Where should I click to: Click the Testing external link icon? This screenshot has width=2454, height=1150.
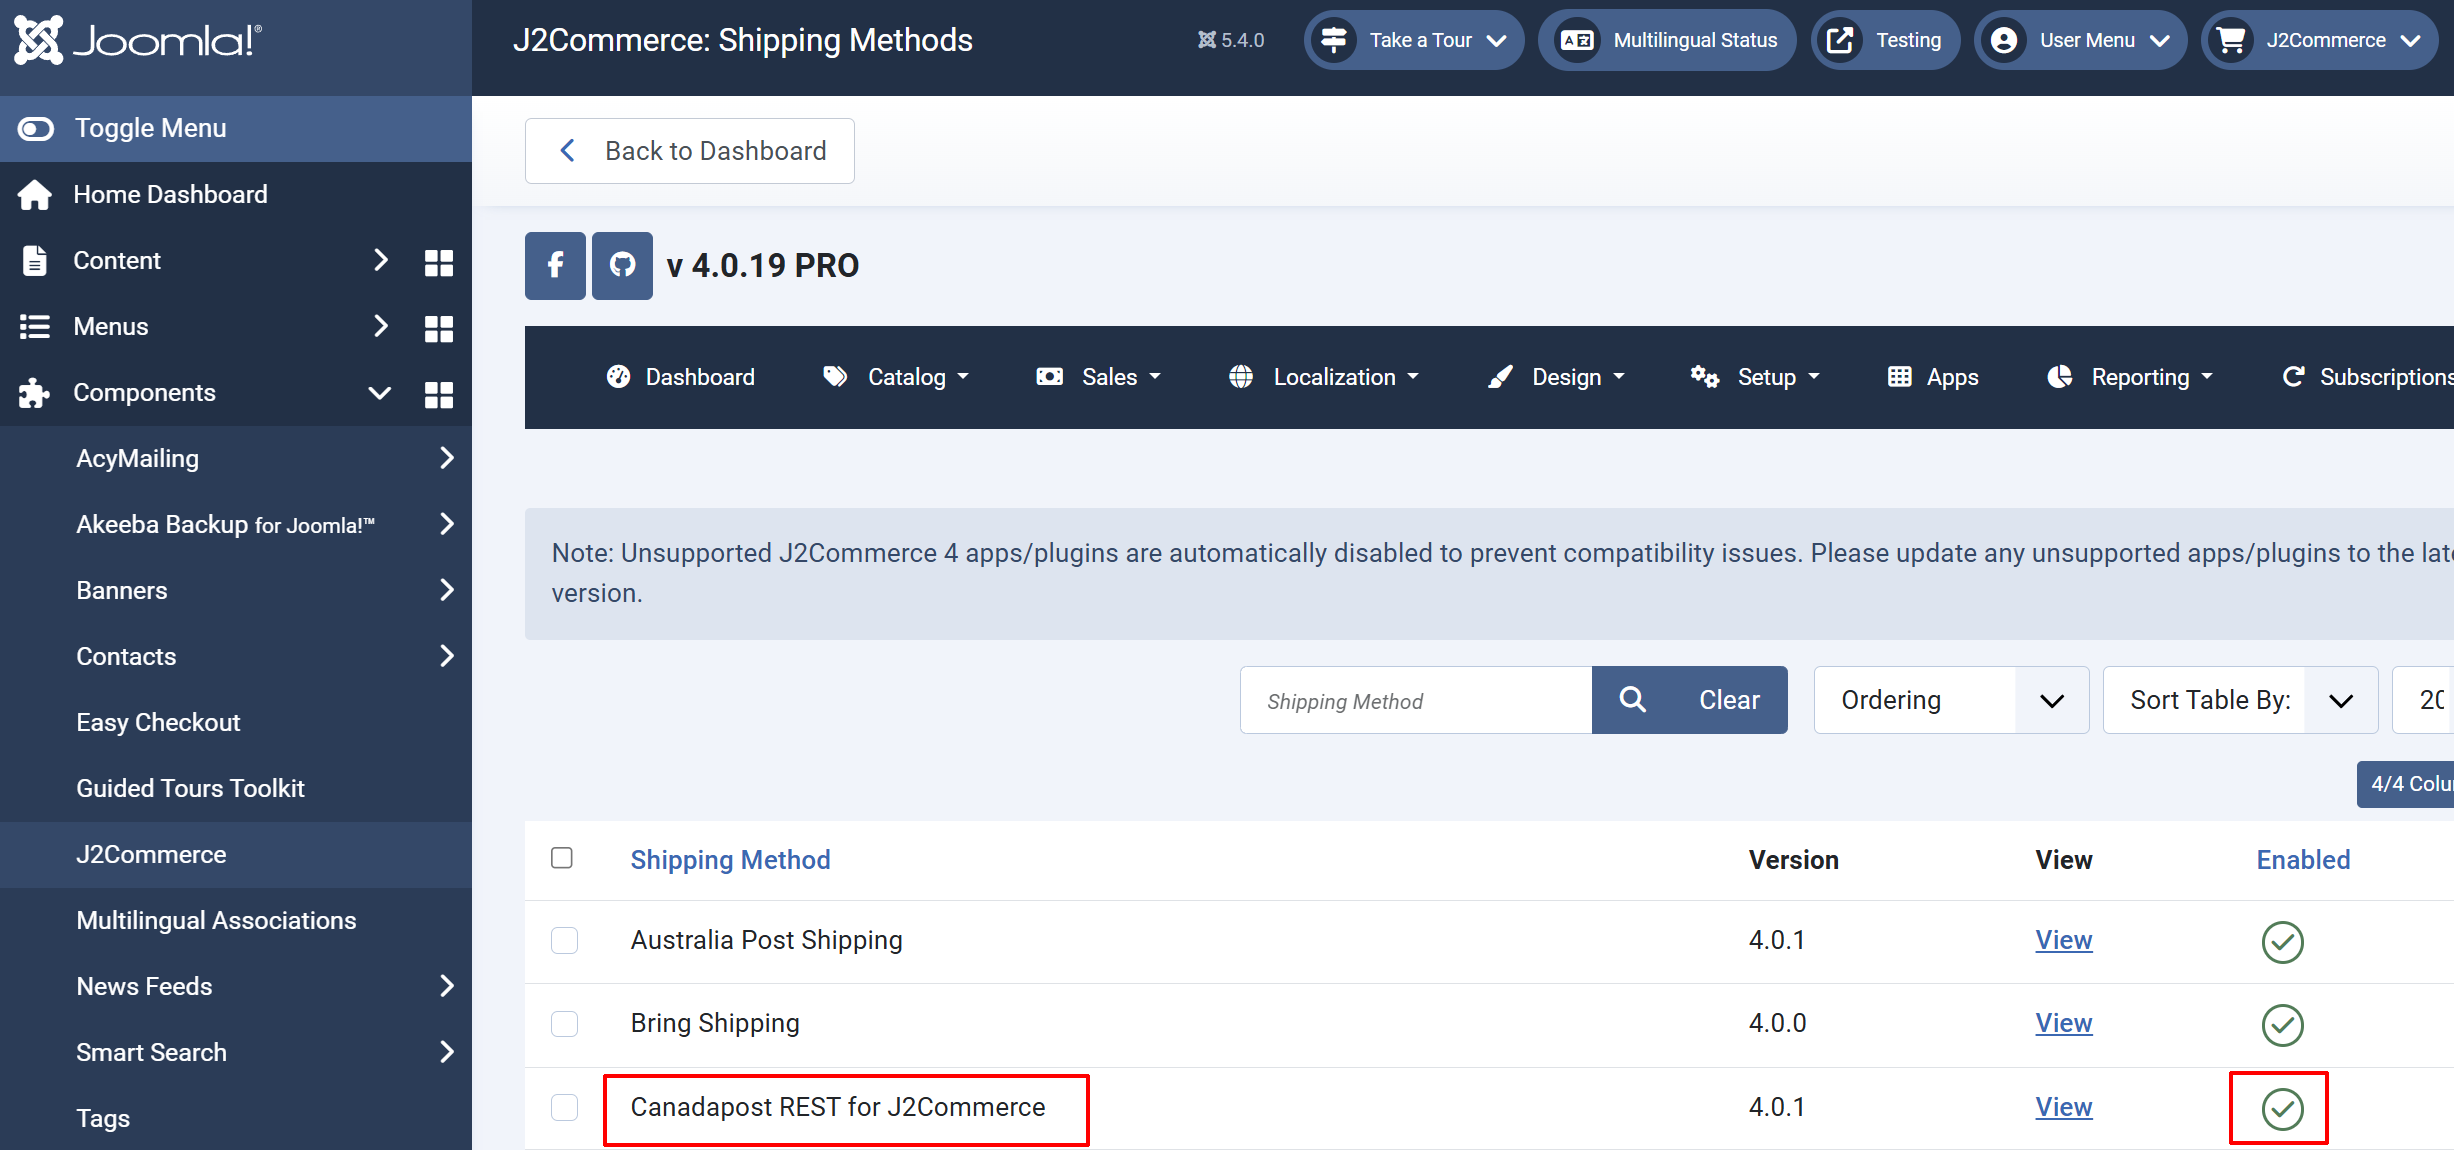1840,40
